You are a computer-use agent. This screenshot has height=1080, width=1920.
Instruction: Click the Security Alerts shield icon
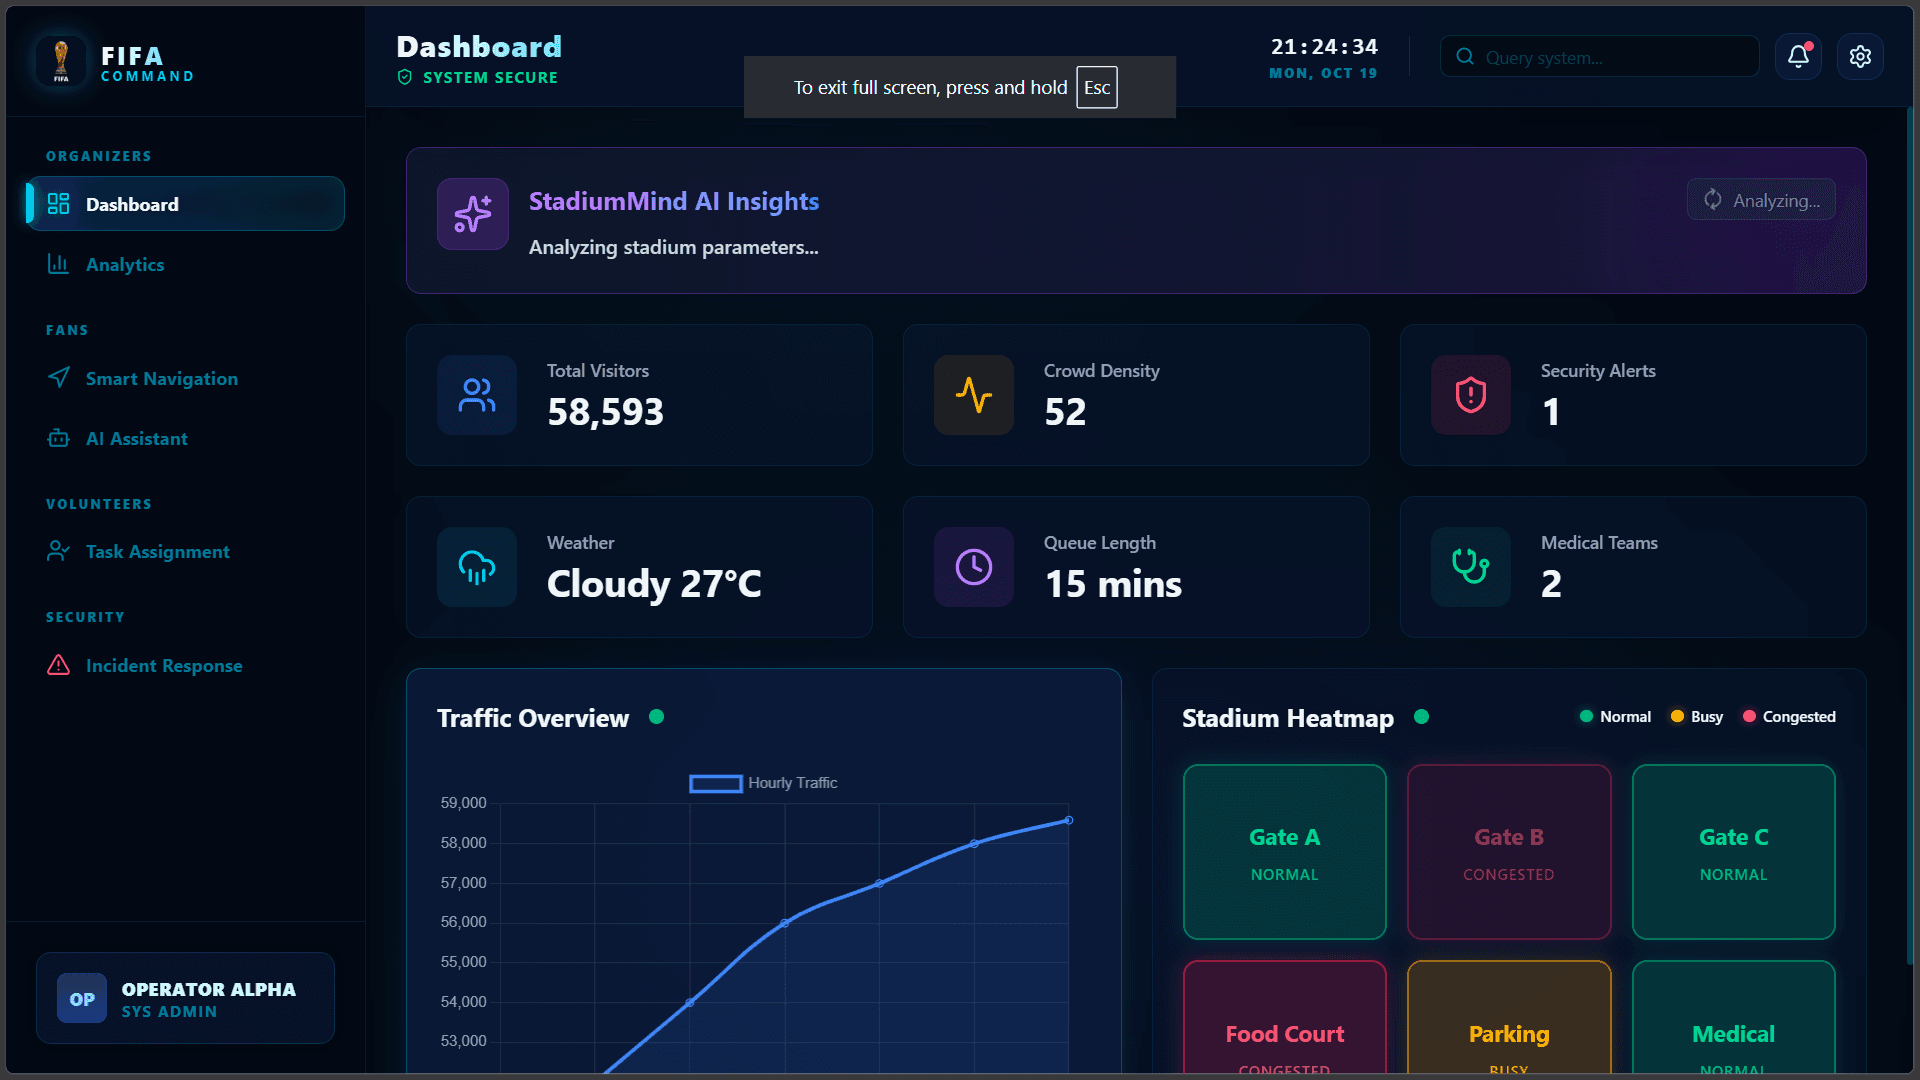click(x=1471, y=395)
